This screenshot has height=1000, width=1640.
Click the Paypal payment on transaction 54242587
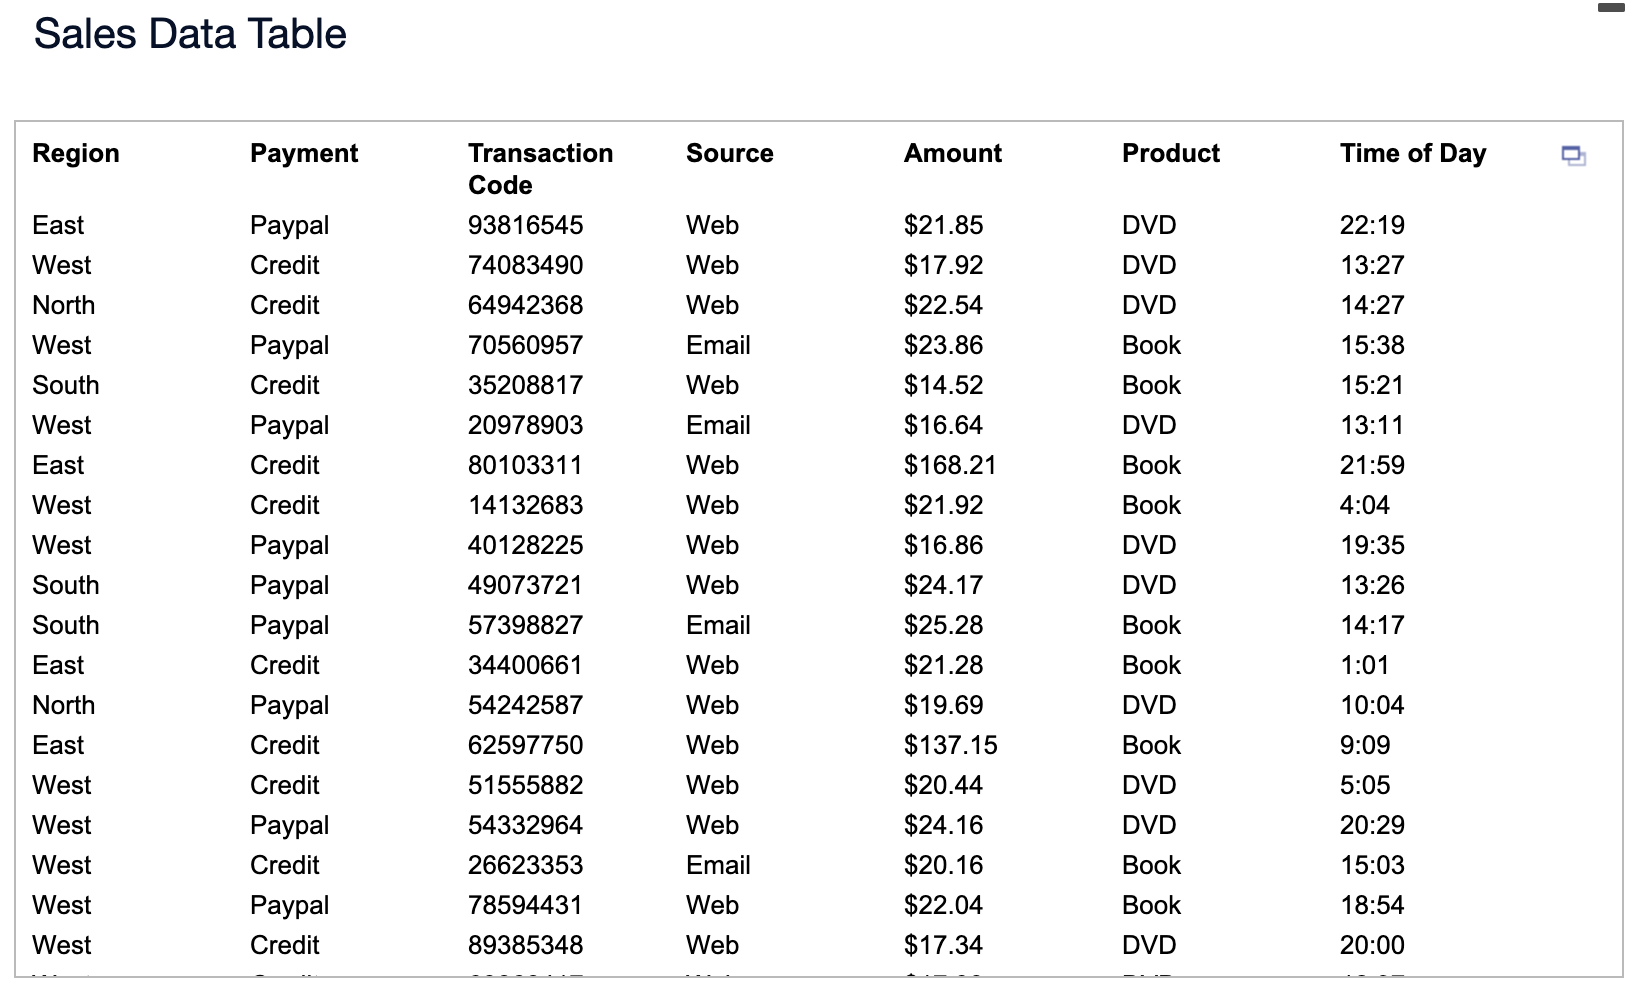(x=289, y=705)
